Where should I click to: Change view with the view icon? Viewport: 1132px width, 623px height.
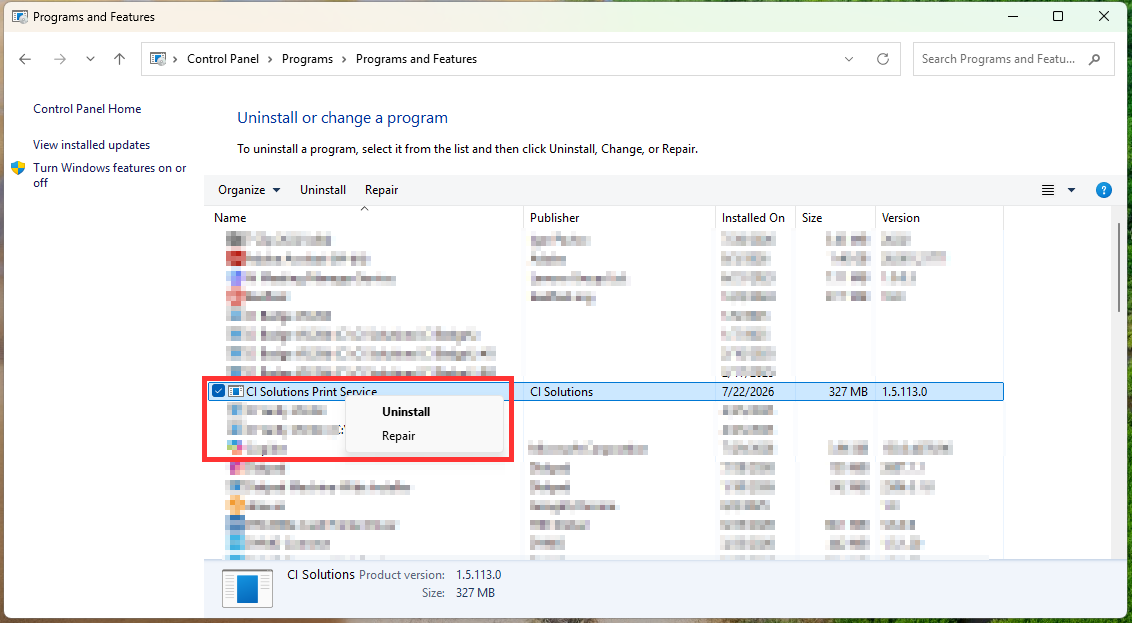(1048, 190)
